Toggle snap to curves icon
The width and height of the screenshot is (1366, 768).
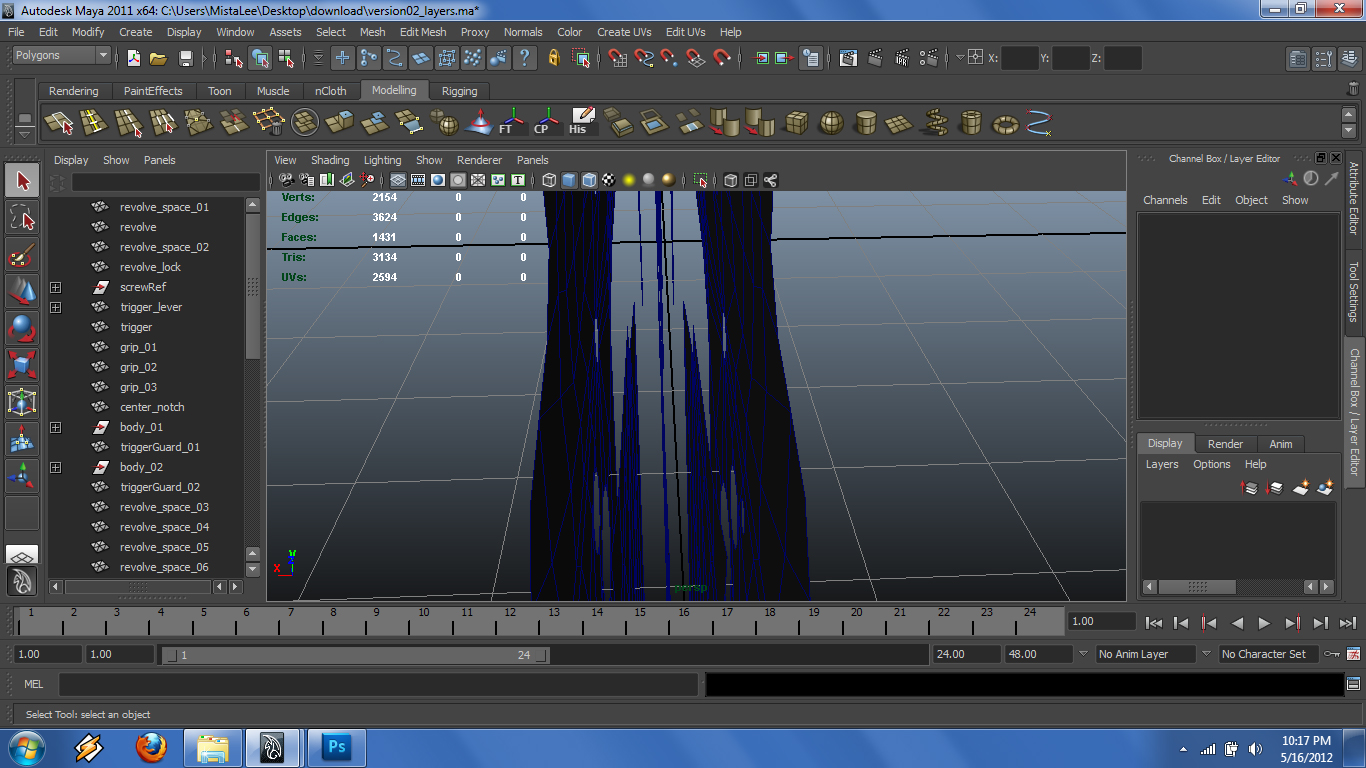click(644, 58)
